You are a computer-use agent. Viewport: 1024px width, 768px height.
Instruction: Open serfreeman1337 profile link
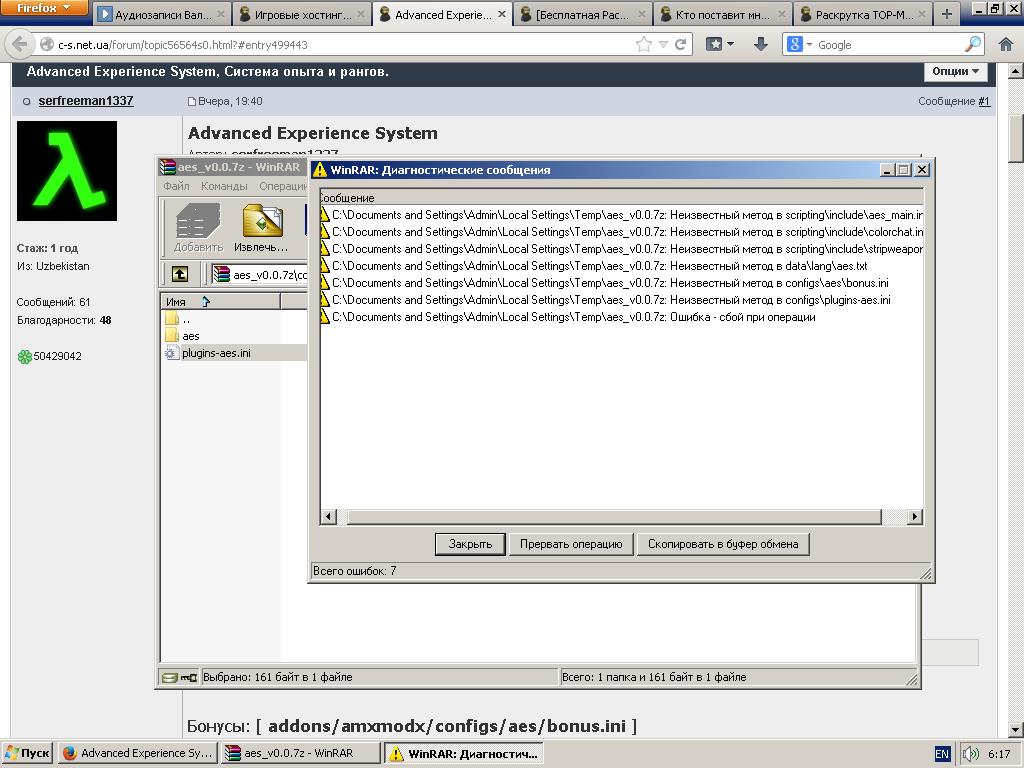click(86, 101)
